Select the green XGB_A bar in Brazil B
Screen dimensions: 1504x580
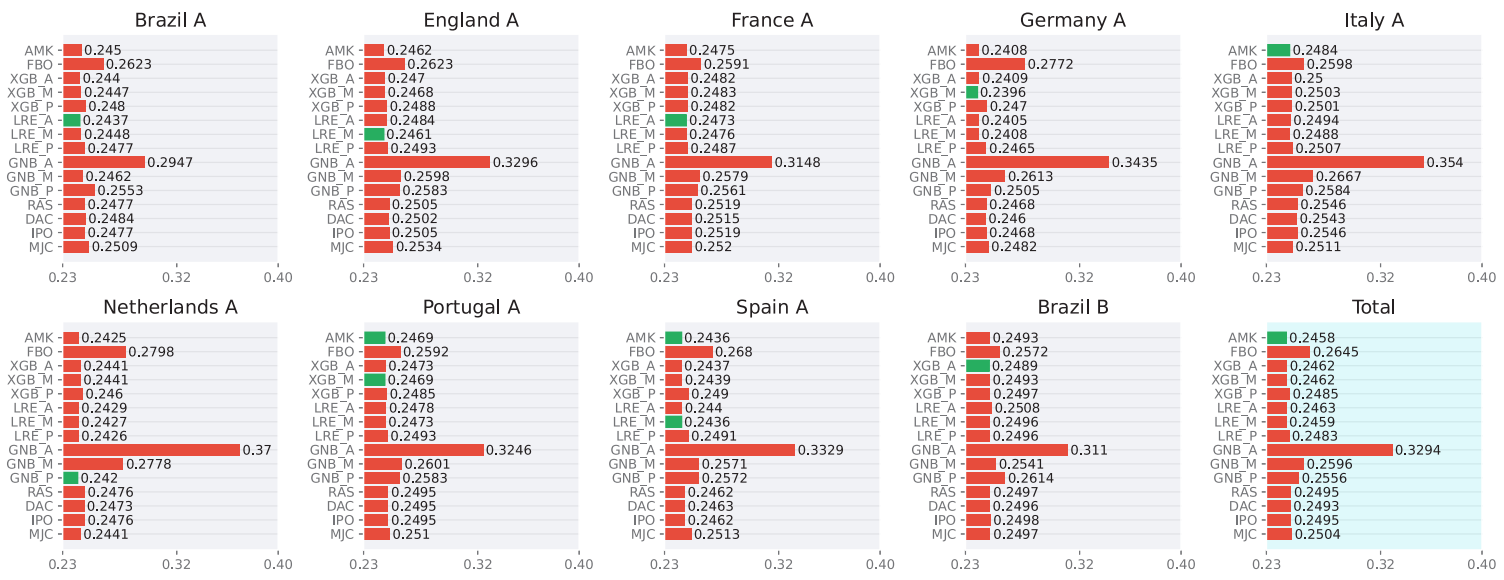click(977, 366)
